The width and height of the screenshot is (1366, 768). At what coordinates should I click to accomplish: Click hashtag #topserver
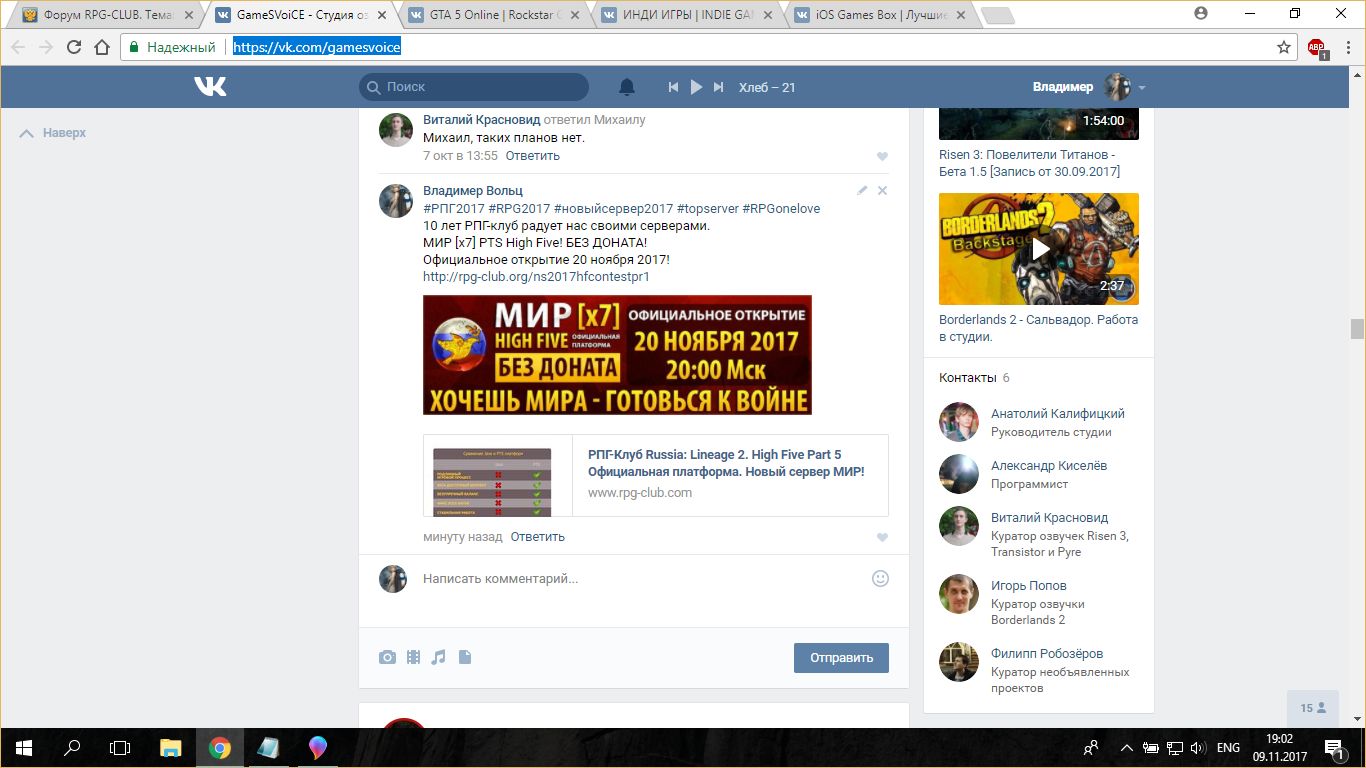tap(707, 208)
